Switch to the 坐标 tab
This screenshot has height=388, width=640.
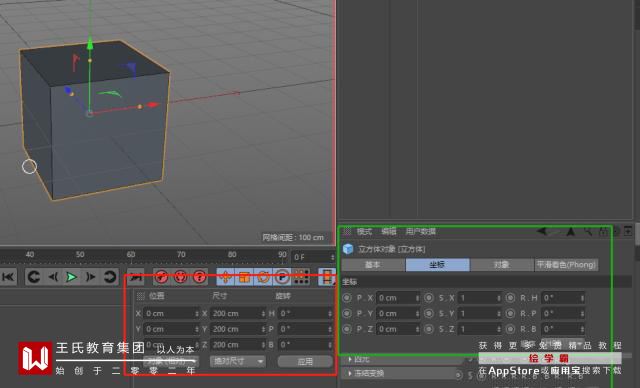[437, 265]
